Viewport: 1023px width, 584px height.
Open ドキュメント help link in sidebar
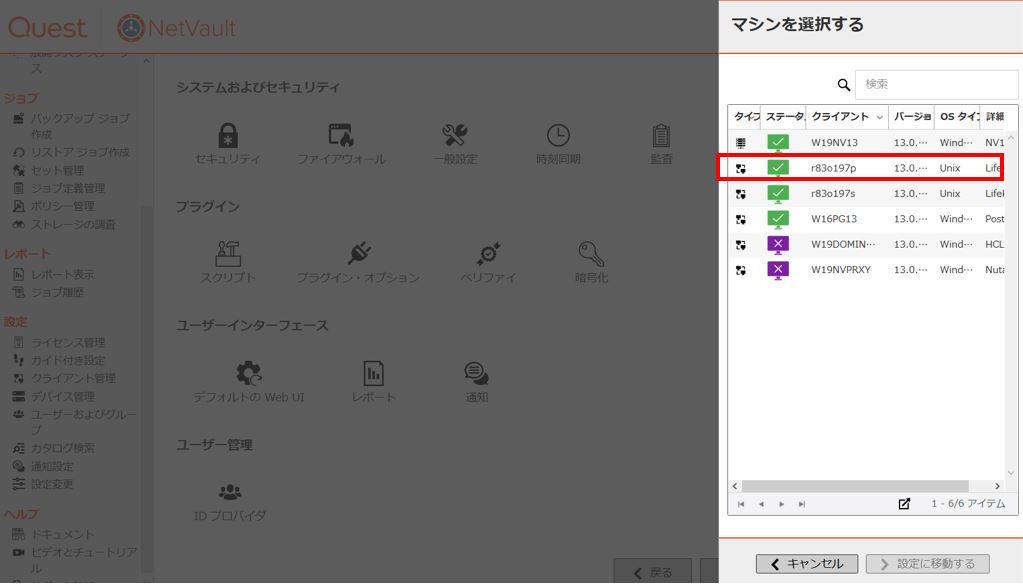pyautogui.click(x=63, y=534)
